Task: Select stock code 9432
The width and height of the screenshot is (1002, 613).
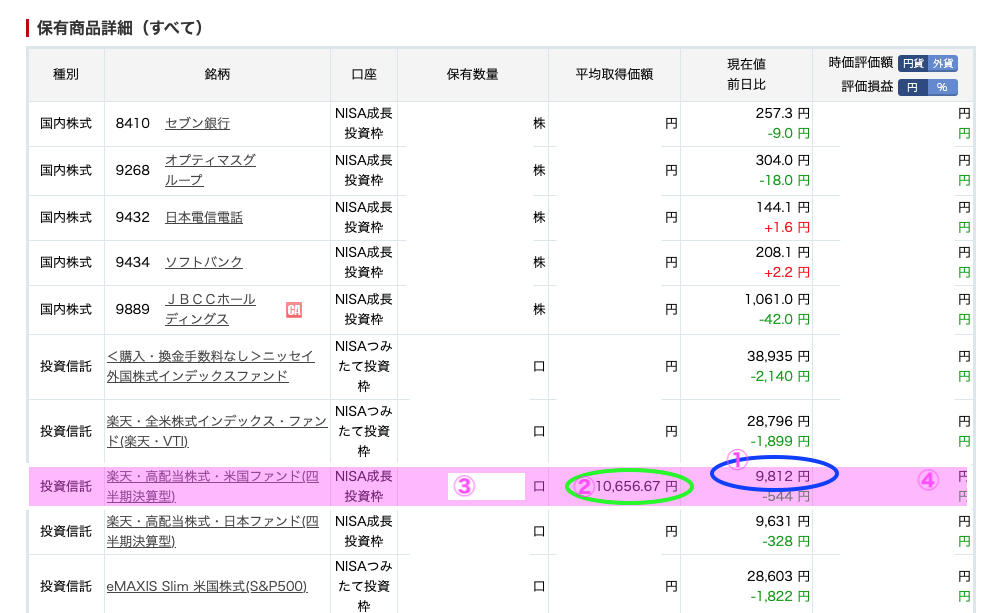Action: tap(132, 217)
